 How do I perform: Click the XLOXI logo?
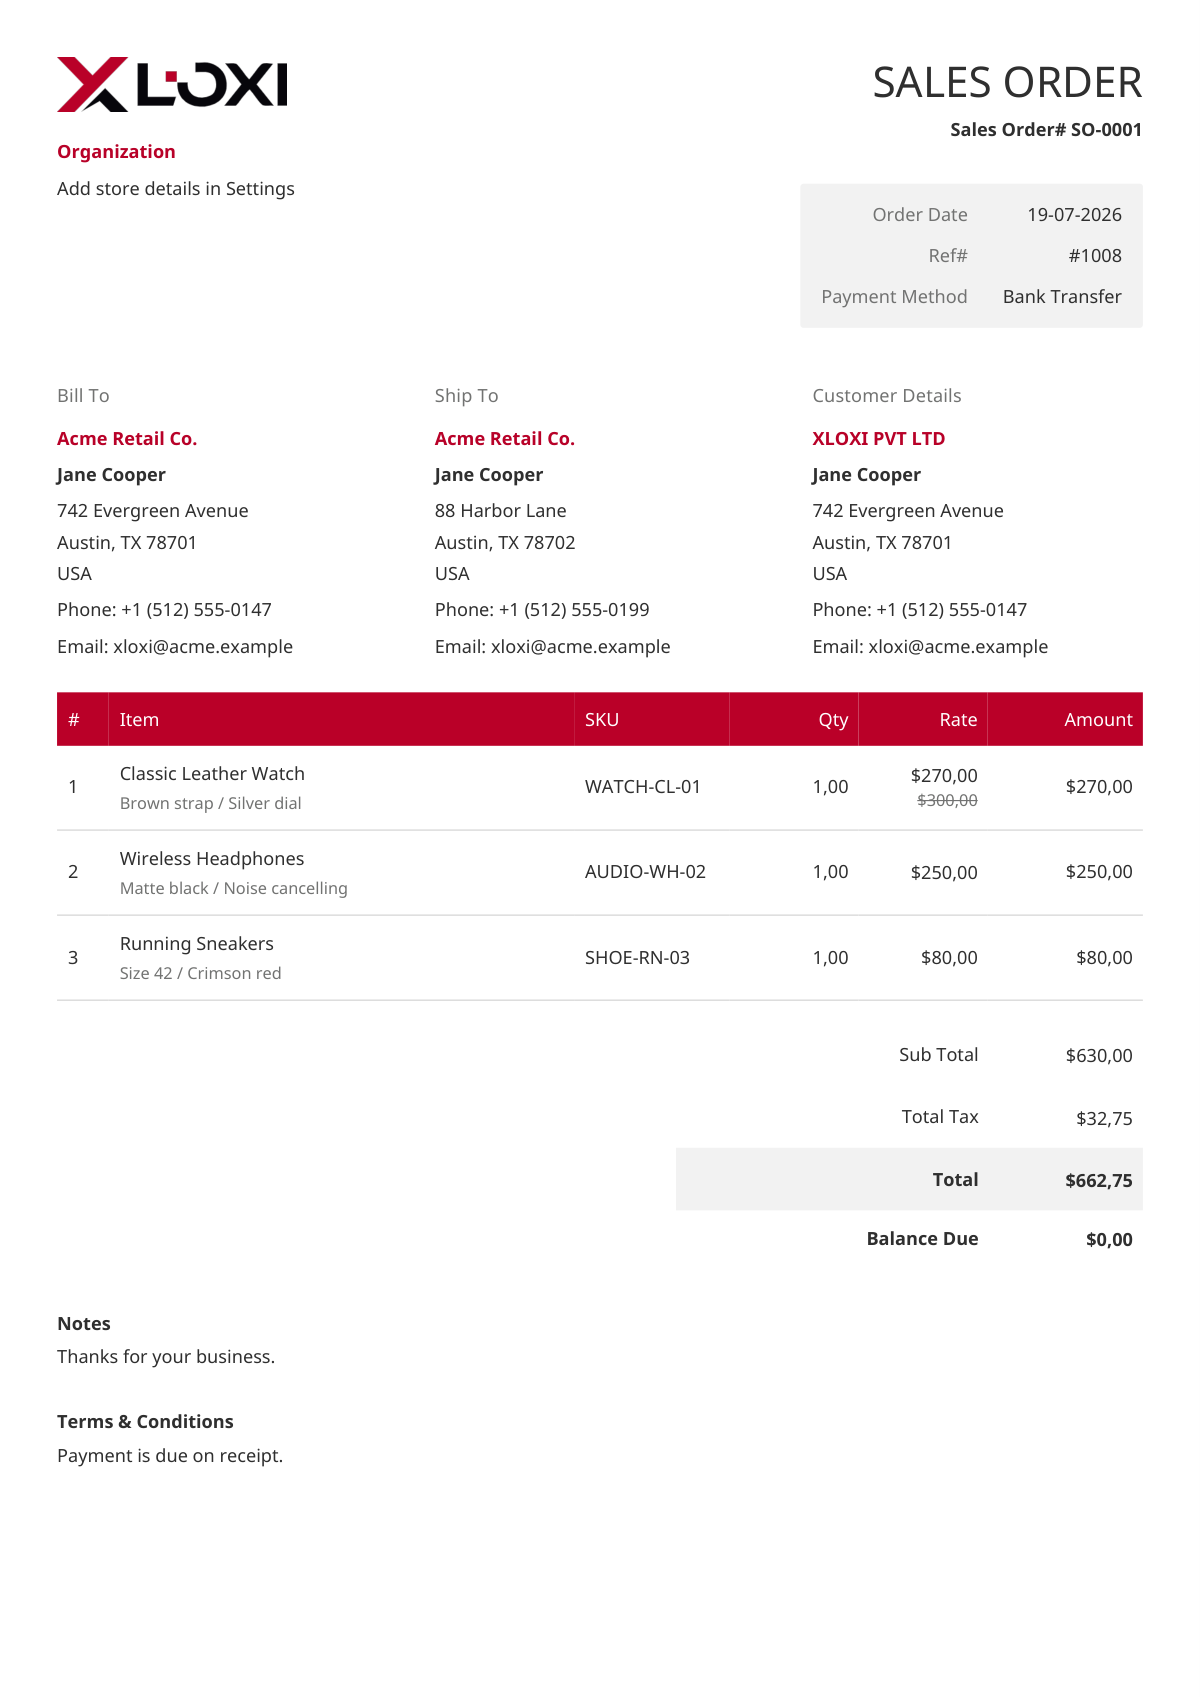tap(172, 84)
